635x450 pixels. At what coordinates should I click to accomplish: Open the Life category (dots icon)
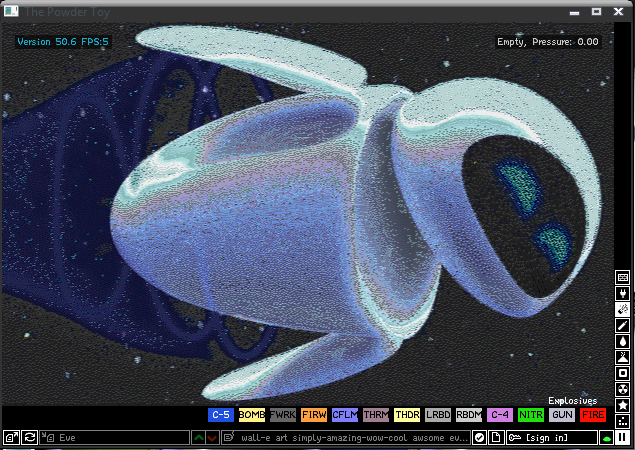(x=622, y=421)
